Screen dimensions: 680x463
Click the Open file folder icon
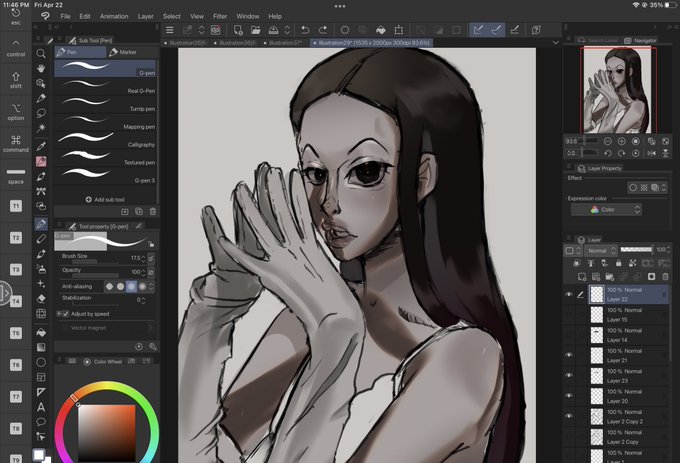[256, 30]
